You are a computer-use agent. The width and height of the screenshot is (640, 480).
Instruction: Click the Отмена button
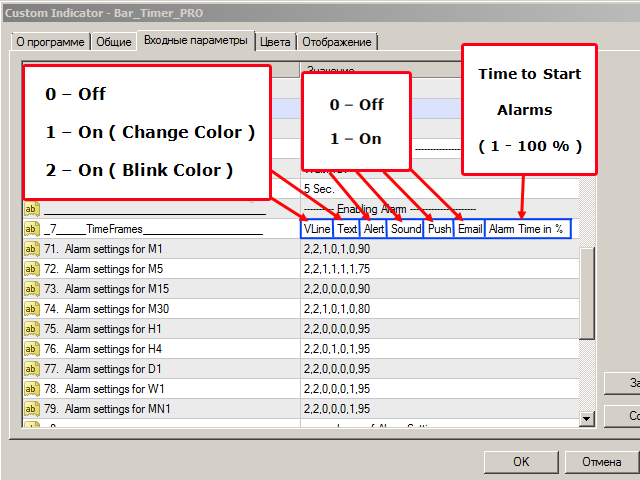click(x=601, y=462)
